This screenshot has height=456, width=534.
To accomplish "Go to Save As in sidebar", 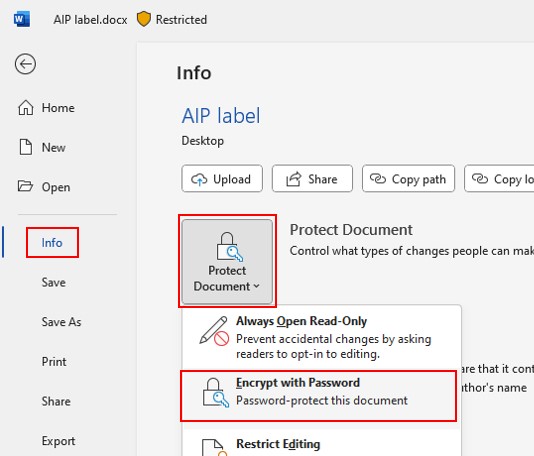I will (61, 322).
